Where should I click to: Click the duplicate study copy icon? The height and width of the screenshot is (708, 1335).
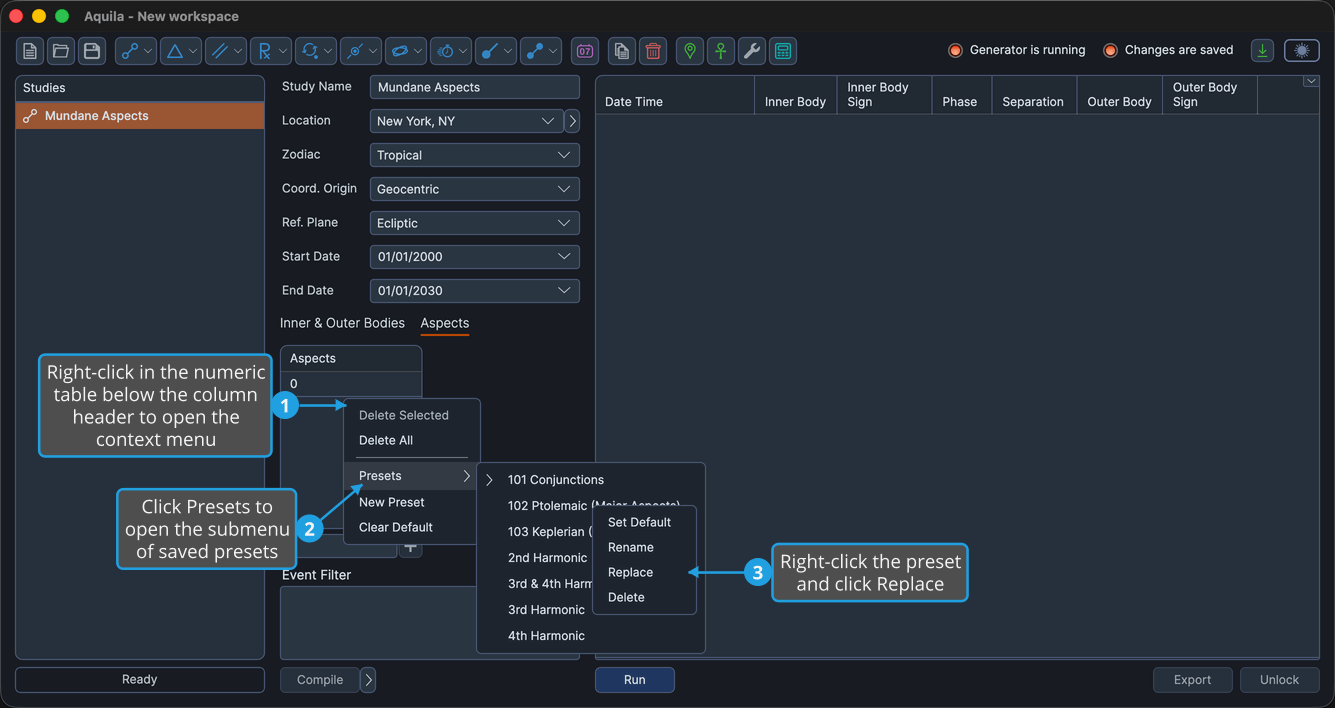pos(622,51)
